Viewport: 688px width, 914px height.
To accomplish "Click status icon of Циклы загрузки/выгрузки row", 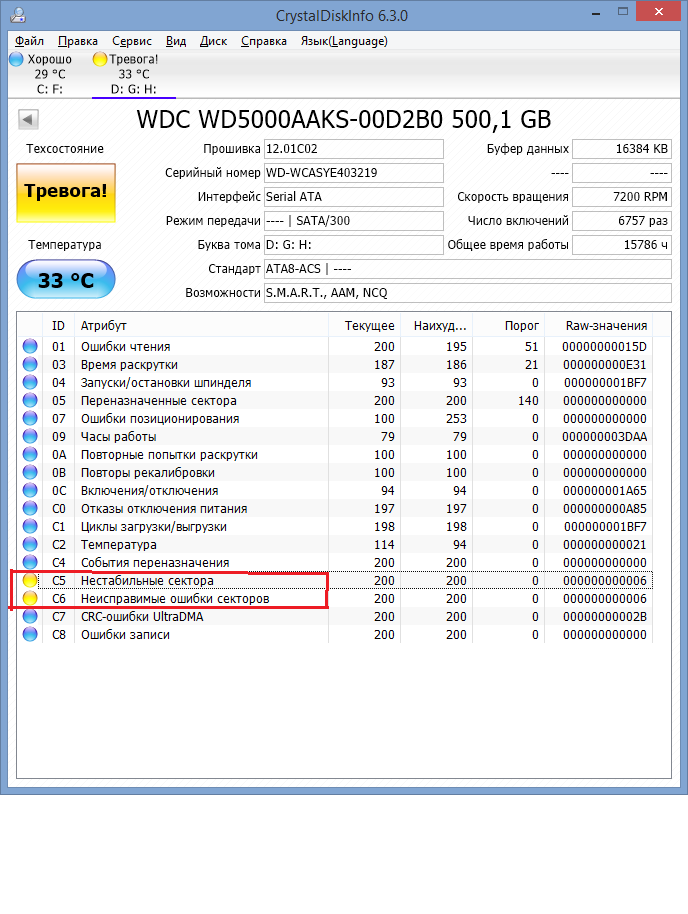I will (x=30, y=526).
